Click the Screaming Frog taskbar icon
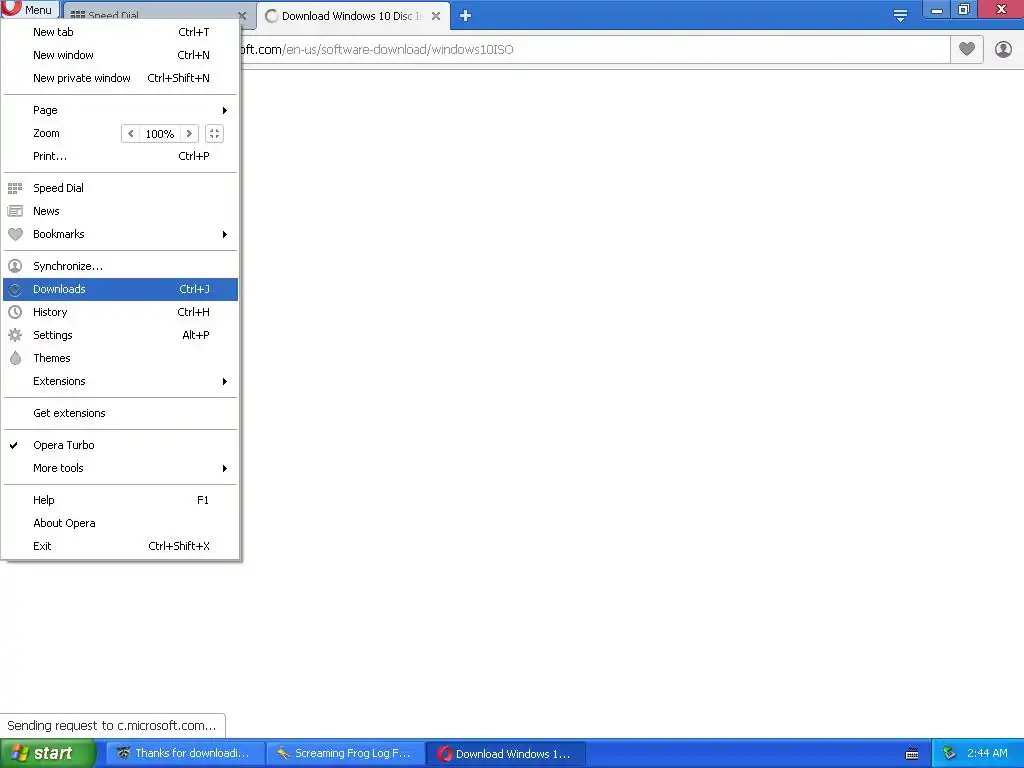The width and height of the screenshot is (1024, 768). [283, 754]
